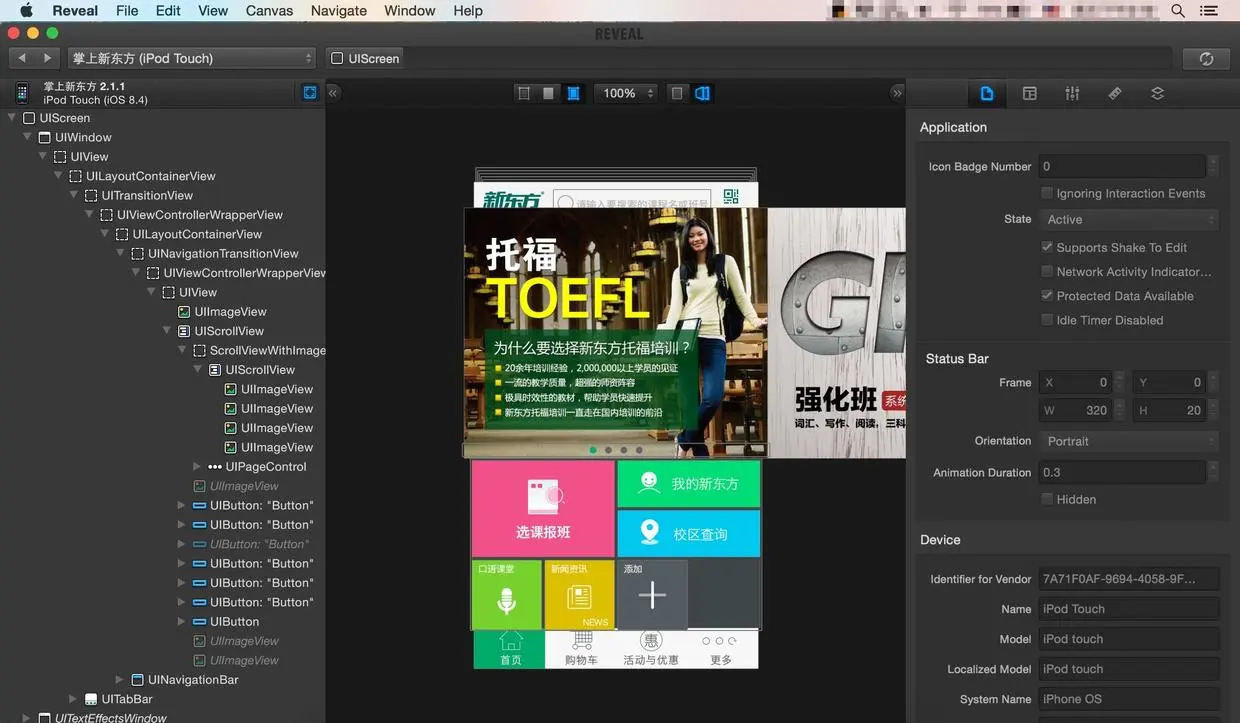This screenshot has height=723, width=1240.
Task: Toggle Supports Shake To Edit checkbox
Action: pos(1047,247)
